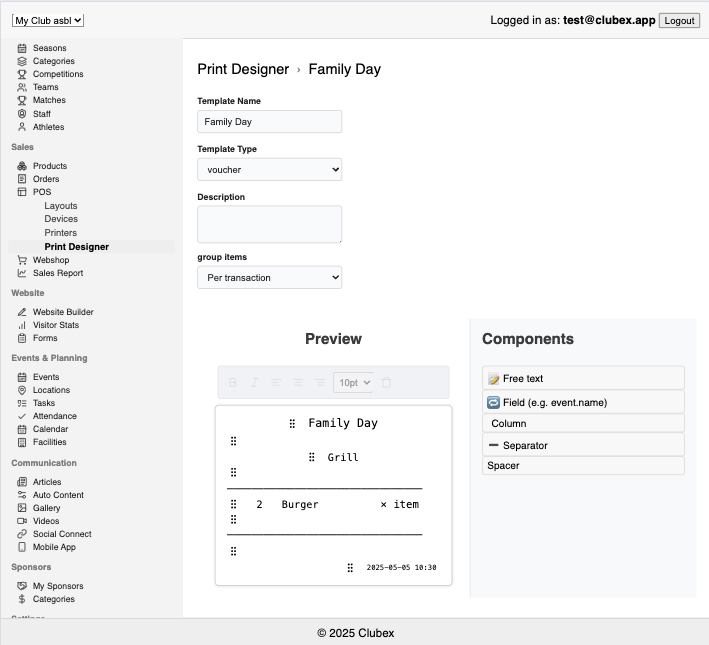Click the drag handle beside the date stamp
Viewport: 709px width, 645px height.
[350, 568]
